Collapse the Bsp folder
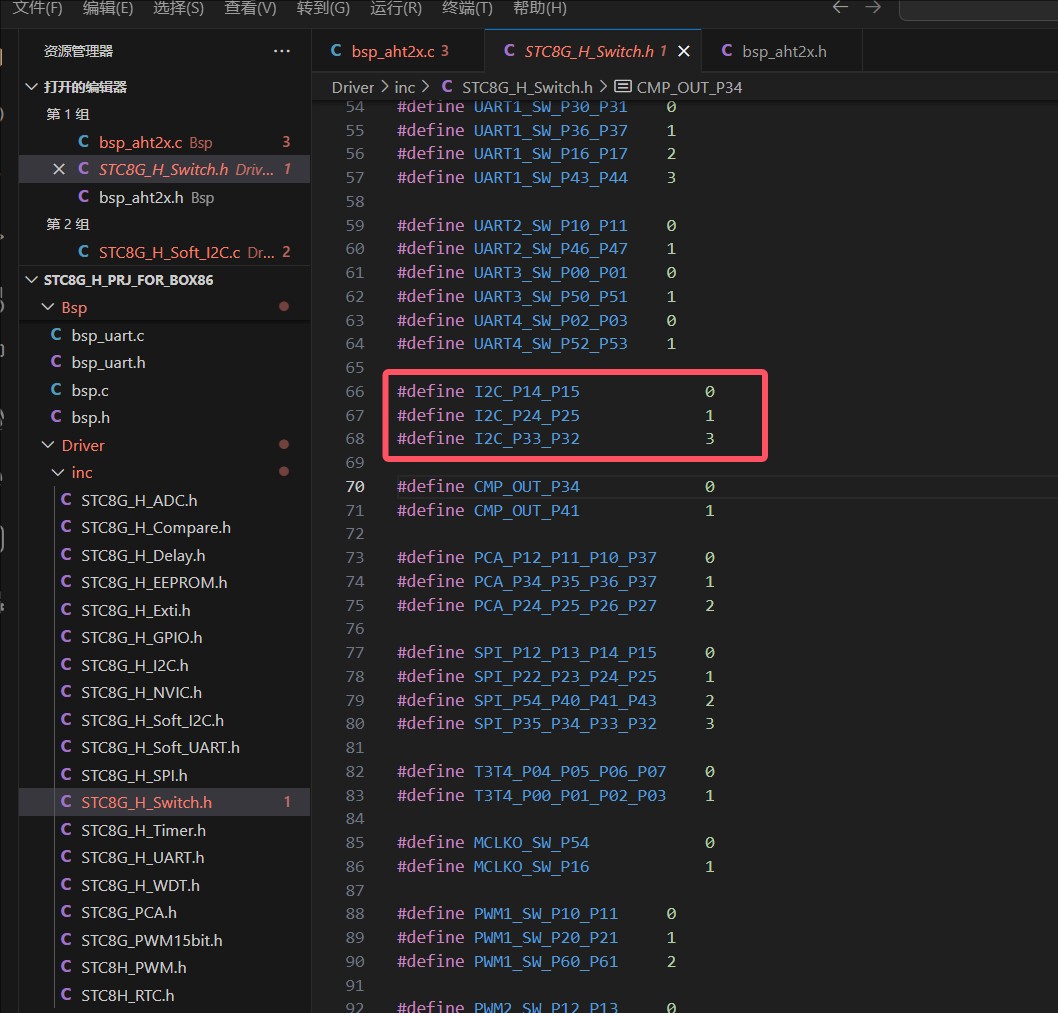The width and height of the screenshot is (1058, 1013). click(48, 307)
